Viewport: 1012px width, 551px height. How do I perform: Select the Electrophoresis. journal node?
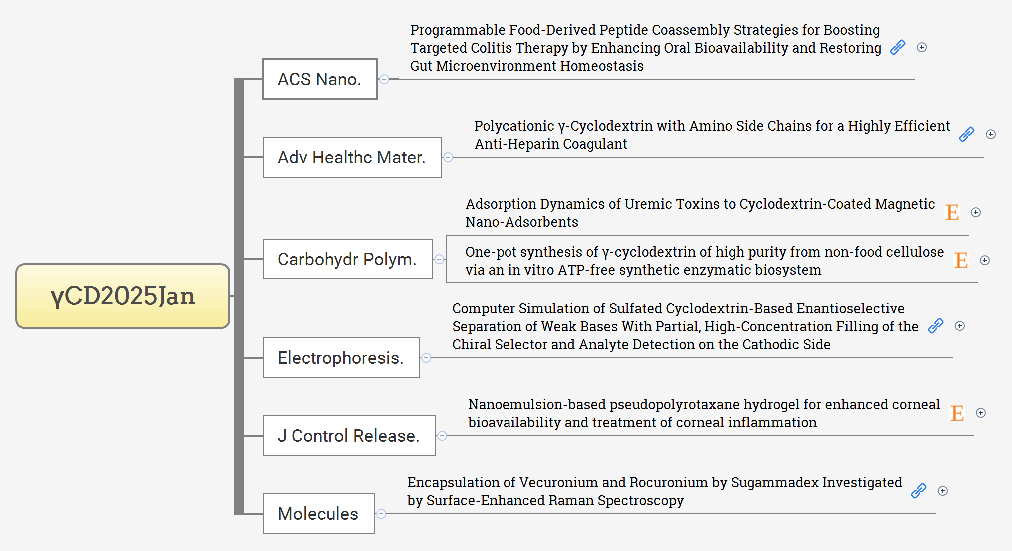click(x=341, y=357)
